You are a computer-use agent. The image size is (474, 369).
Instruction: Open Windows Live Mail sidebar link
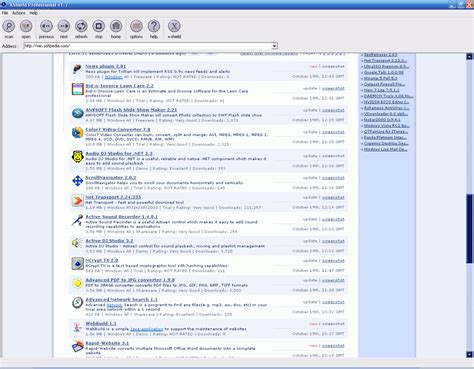(x=385, y=149)
